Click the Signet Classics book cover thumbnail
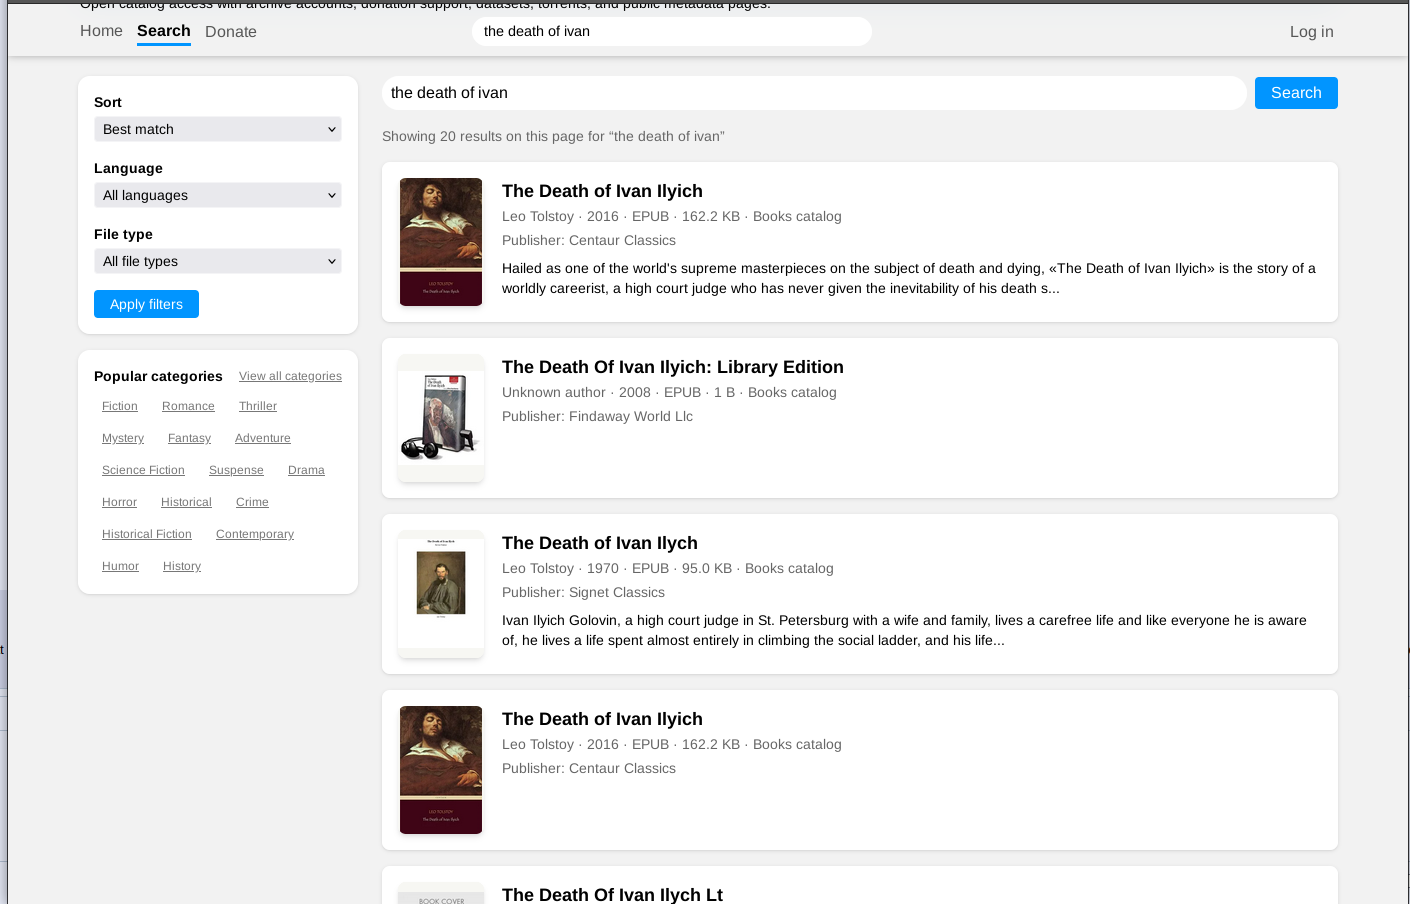The width and height of the screenshot is (1410, 904). click(x=441, y=594)
